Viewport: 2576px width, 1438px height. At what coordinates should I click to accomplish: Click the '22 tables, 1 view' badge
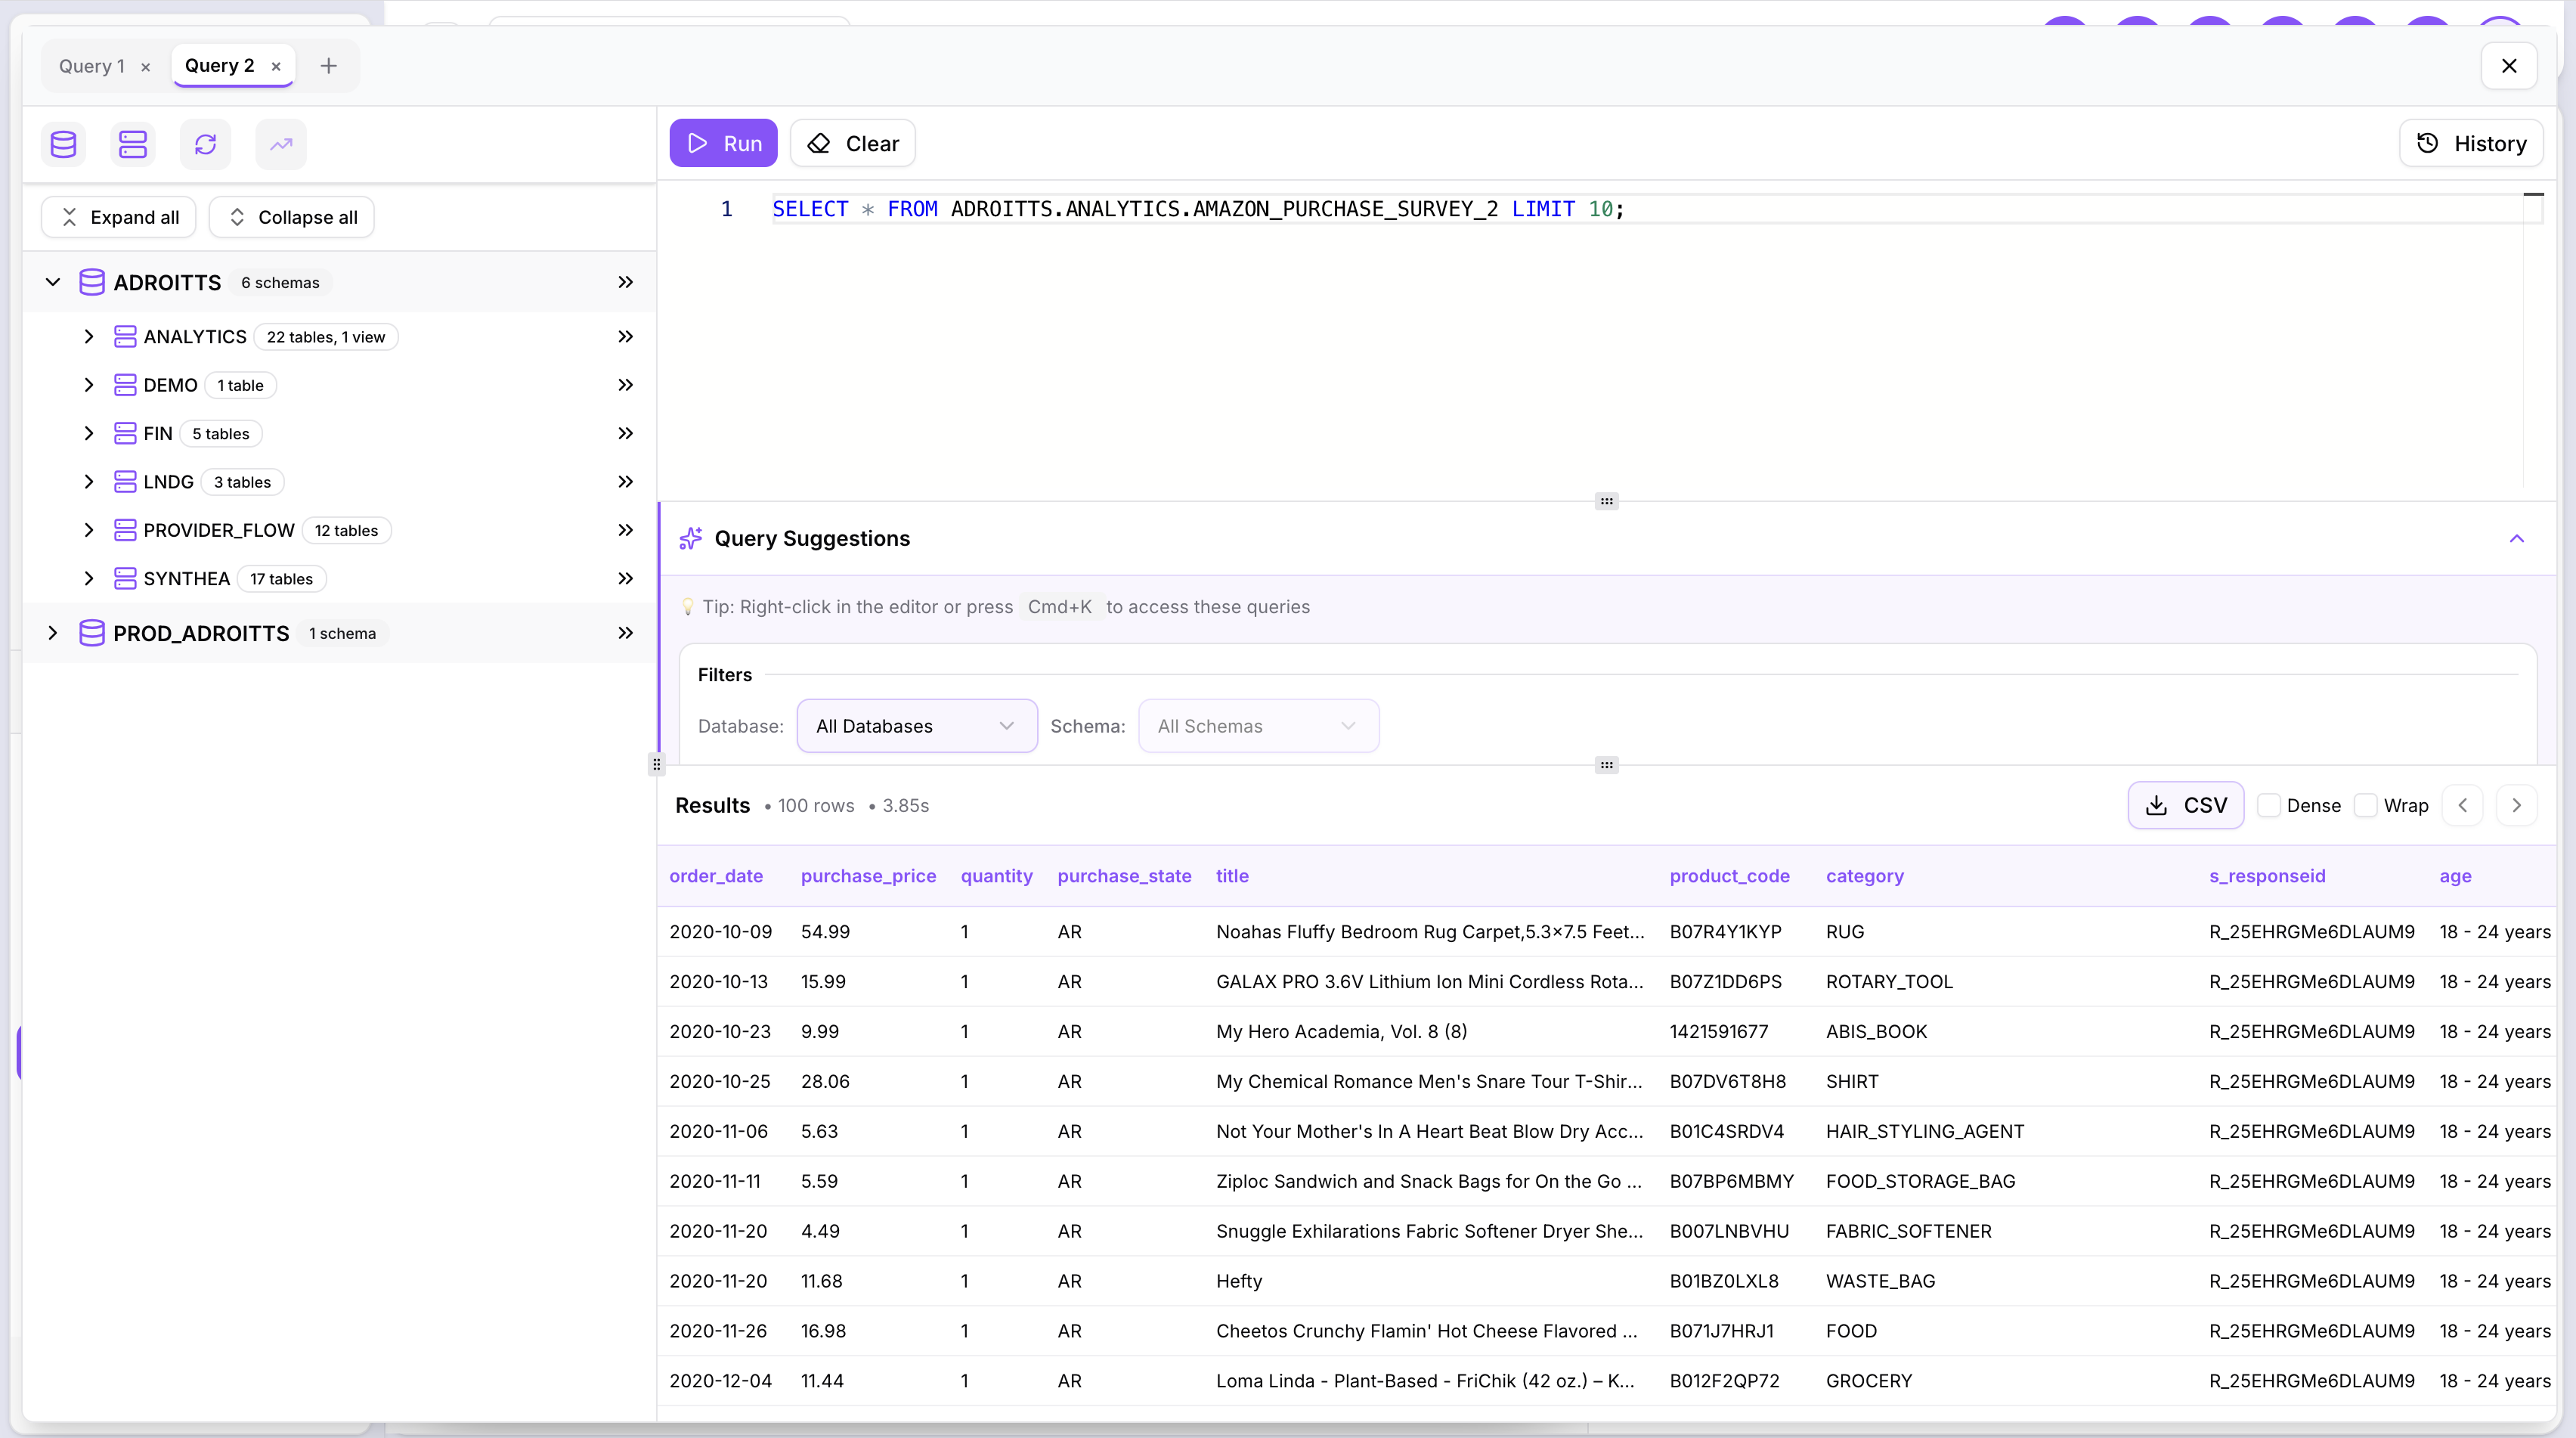(326, 337)
